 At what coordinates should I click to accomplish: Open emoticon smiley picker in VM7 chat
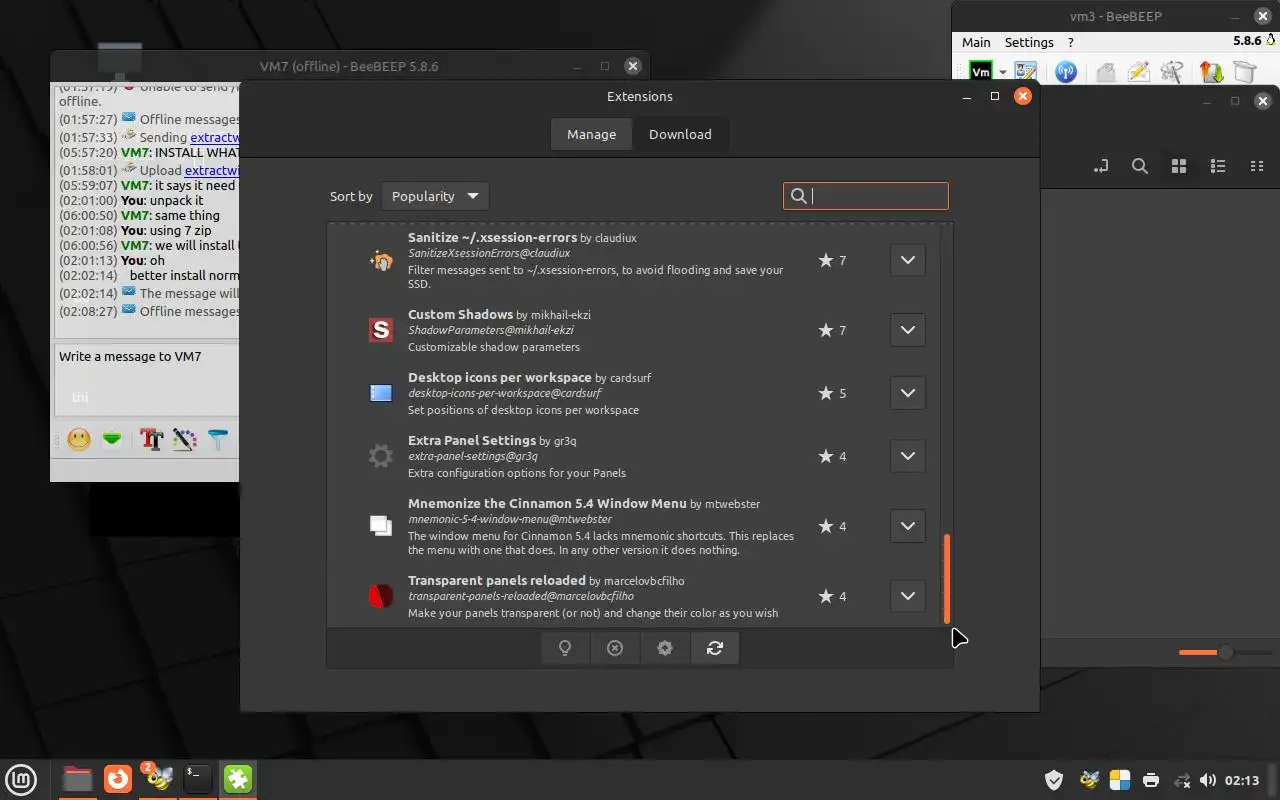tap(79, 439)
